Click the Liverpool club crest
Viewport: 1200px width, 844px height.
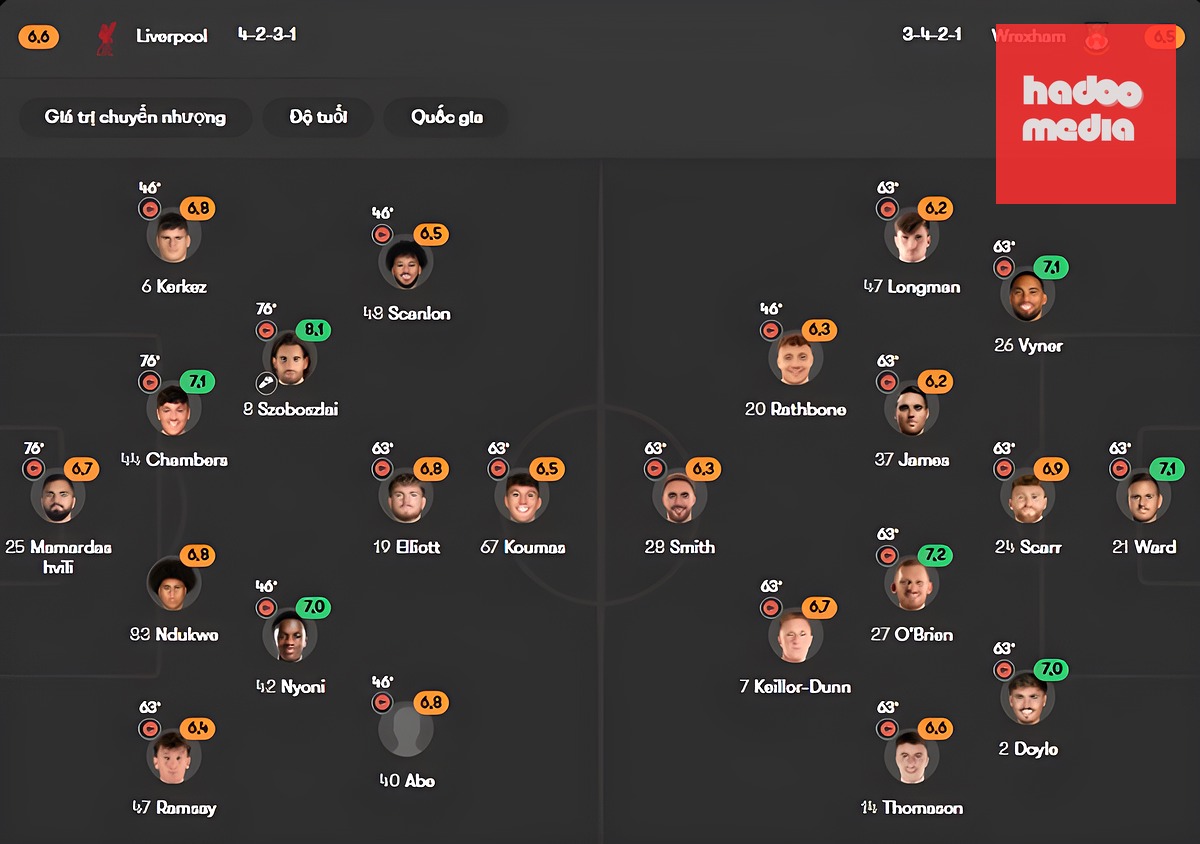pyautogui.click(x=106, y=38)
